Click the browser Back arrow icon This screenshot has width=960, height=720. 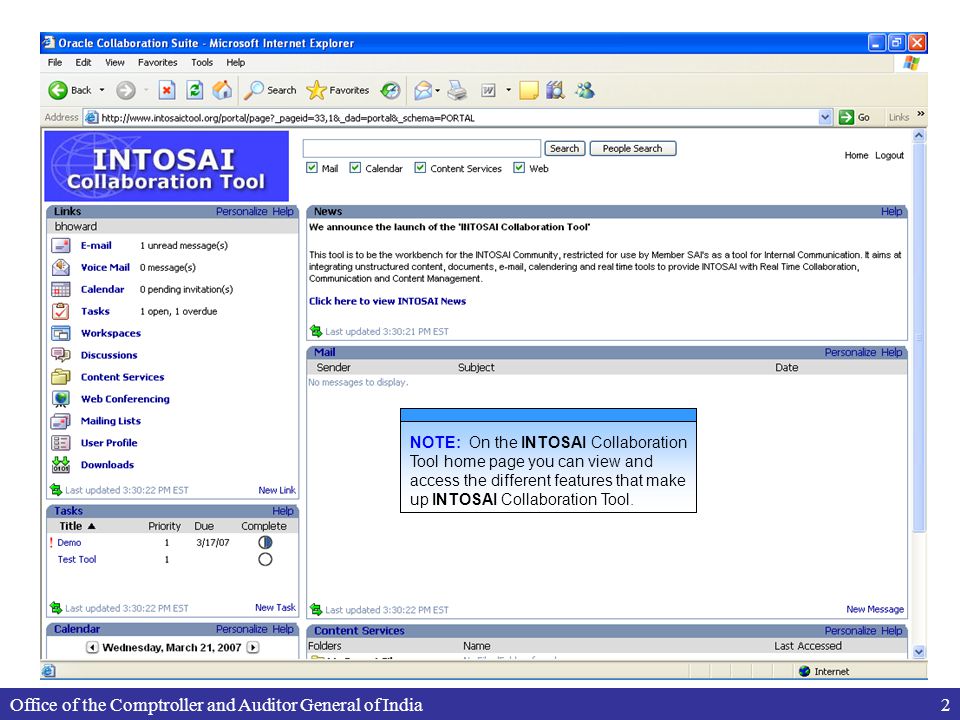pyautogui.click(x=58, y=91)
